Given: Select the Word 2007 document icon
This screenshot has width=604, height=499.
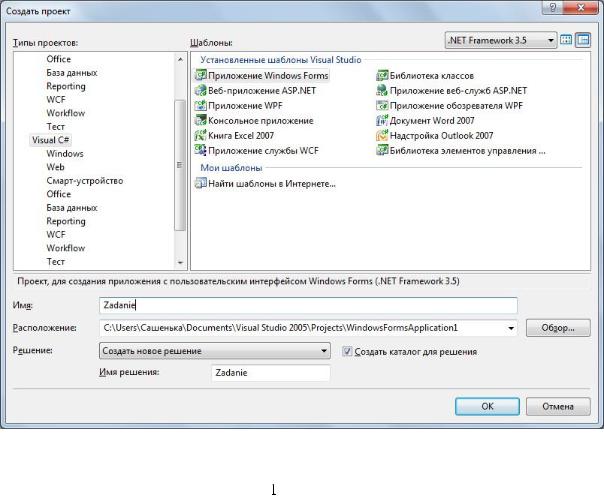Looking at the screenshot, I should point(382,120).
